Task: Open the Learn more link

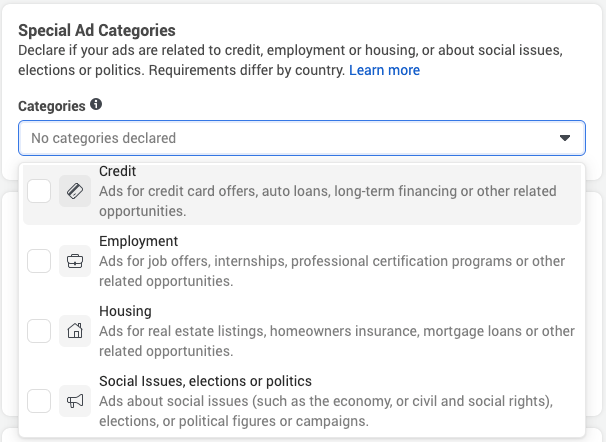Action: coord(384,70)
